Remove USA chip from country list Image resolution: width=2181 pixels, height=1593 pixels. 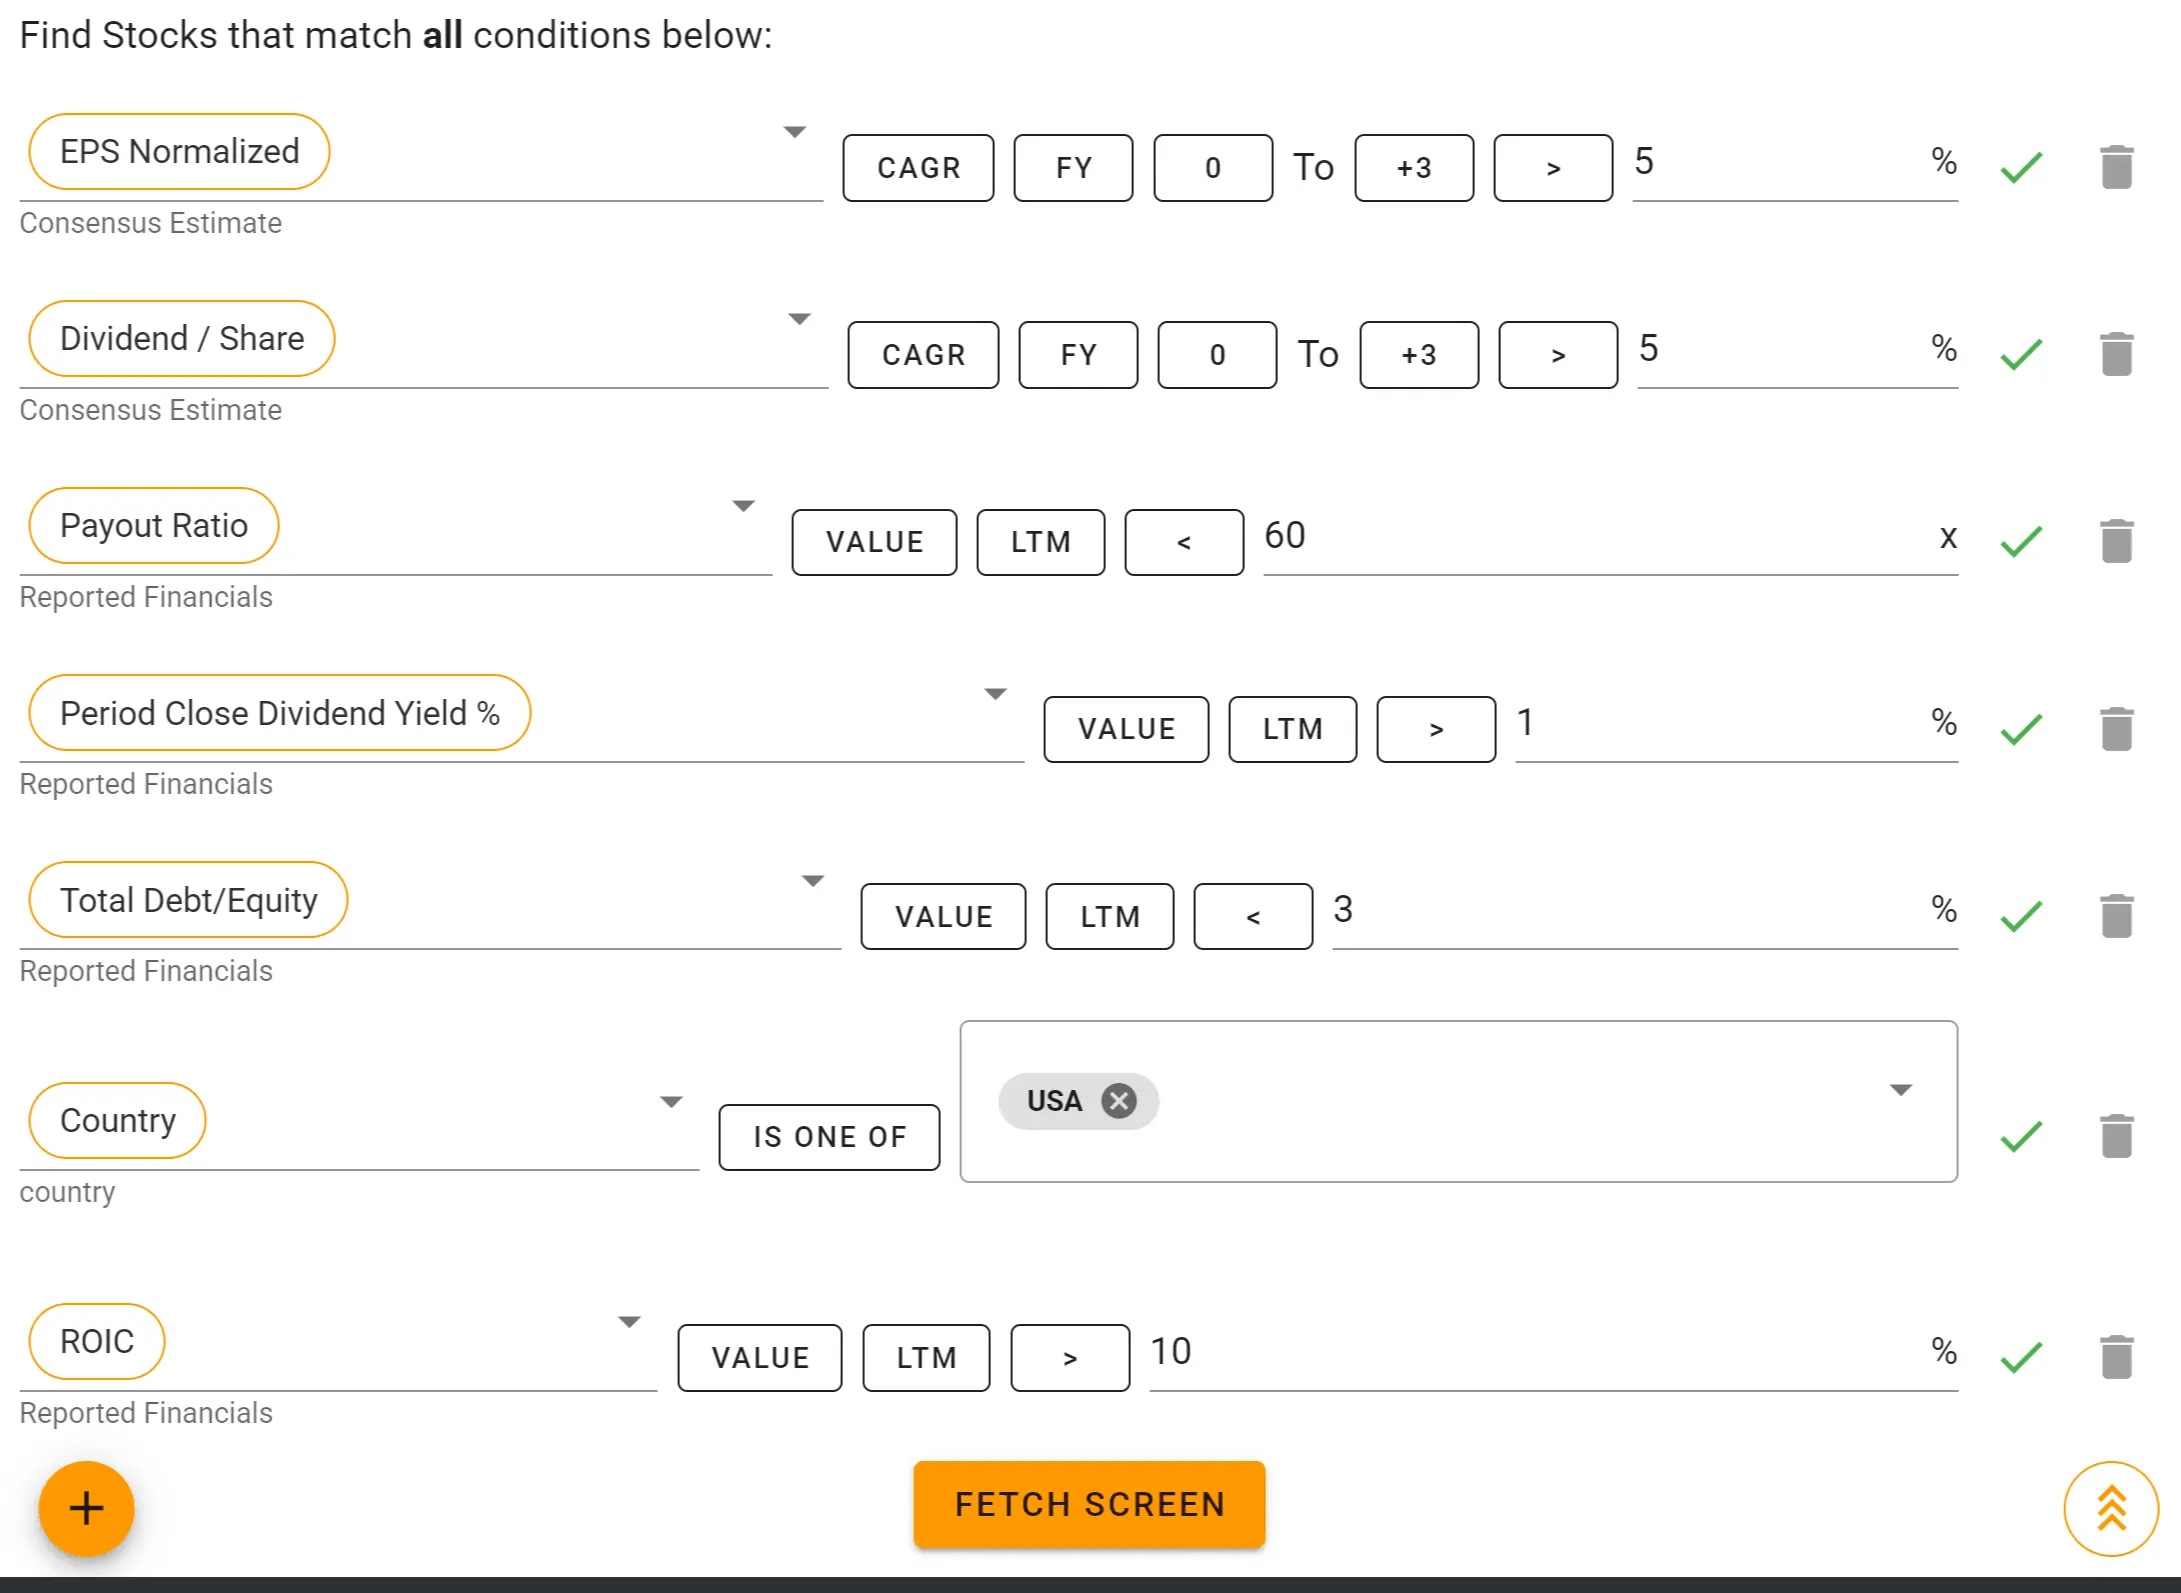coord(1119,1101)
